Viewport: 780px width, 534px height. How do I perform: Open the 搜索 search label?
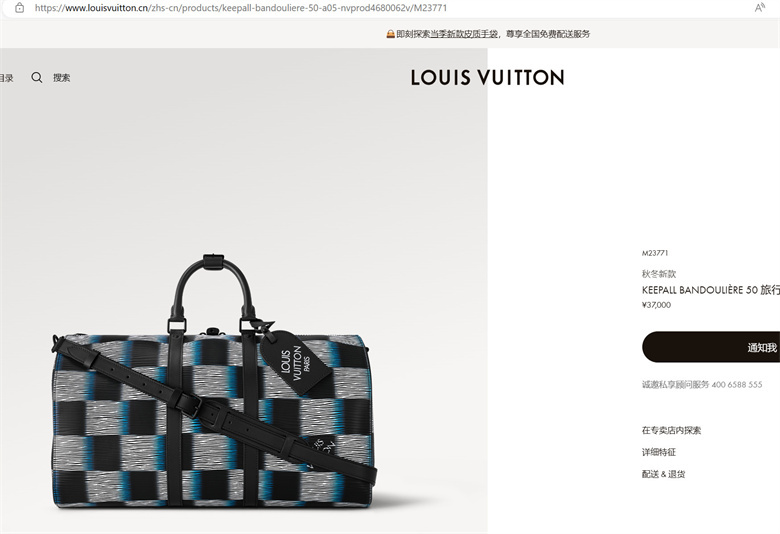point(62,78)
